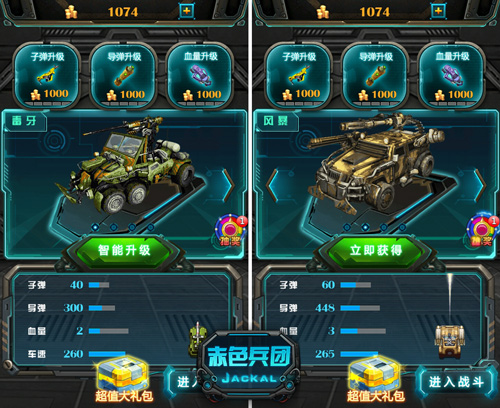
Task: Tap plus icon to add coins, right screen
Action: coord(438,11)
